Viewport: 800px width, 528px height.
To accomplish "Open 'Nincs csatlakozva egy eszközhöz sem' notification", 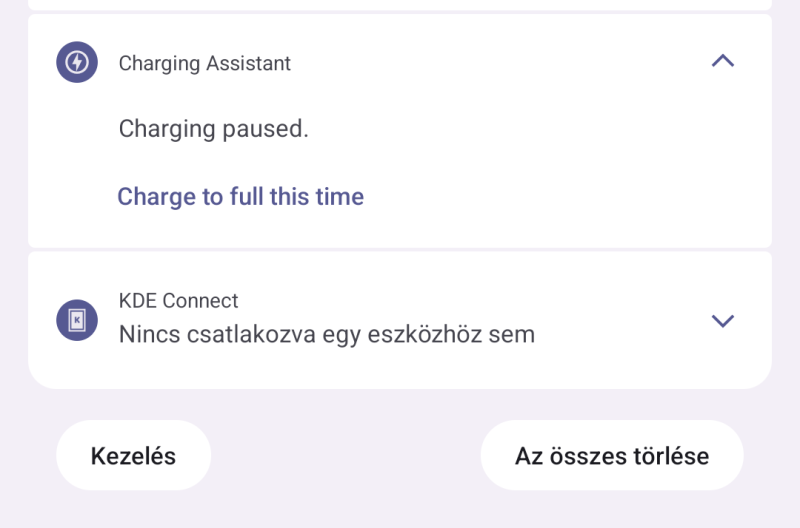I will pos(327,335).
